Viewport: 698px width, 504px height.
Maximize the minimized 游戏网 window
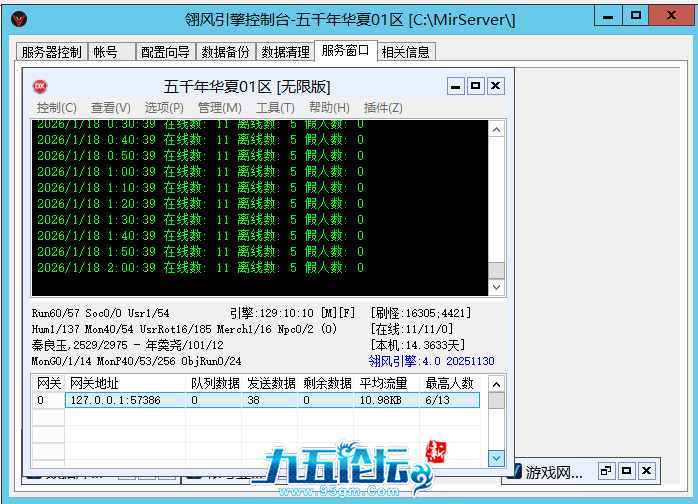tap(626, 470)
